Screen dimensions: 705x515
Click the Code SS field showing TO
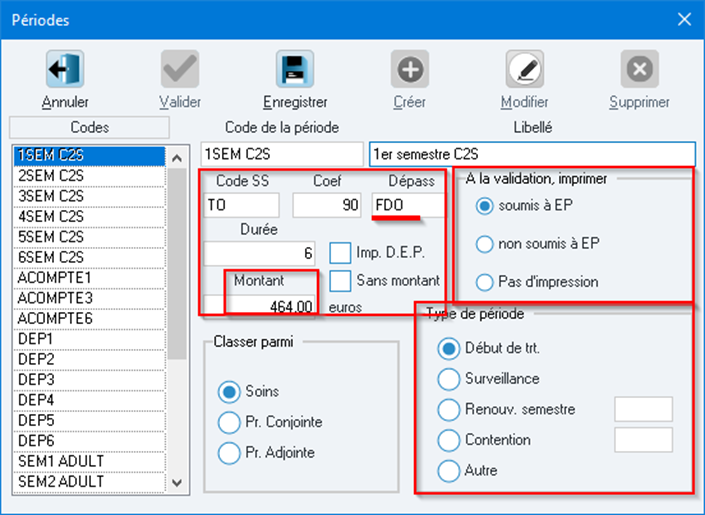(241, 205)
